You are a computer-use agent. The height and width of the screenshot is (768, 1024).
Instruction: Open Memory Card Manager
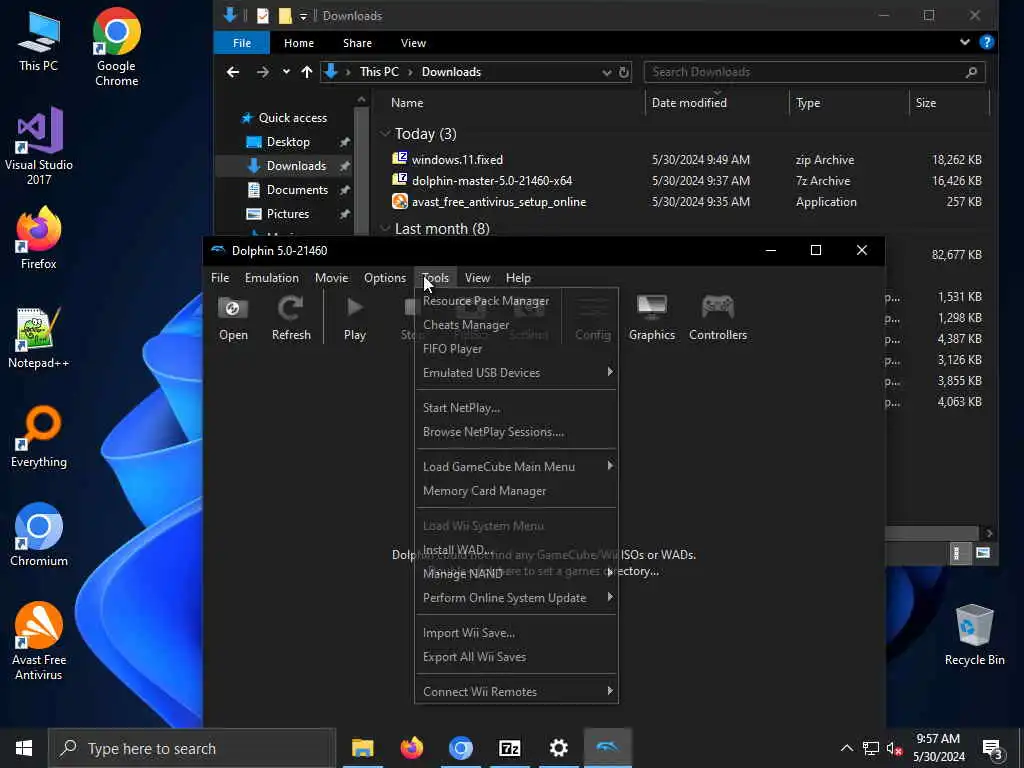pos(516,491)
